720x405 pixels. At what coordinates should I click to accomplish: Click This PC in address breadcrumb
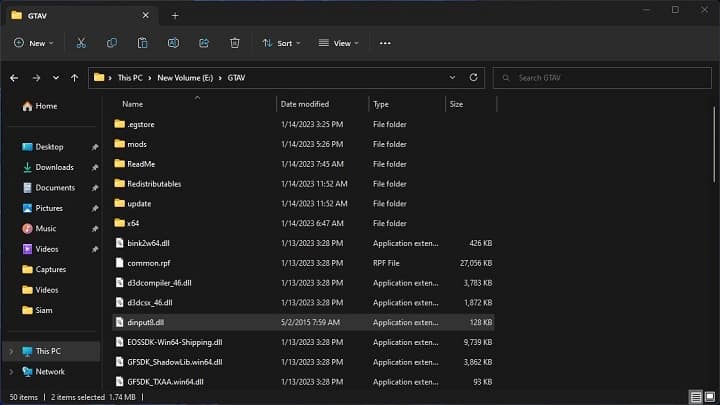[130, 78]
